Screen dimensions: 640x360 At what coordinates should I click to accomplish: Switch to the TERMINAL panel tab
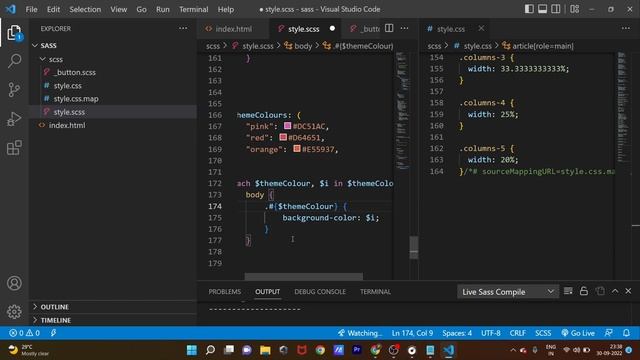(375, 291)
